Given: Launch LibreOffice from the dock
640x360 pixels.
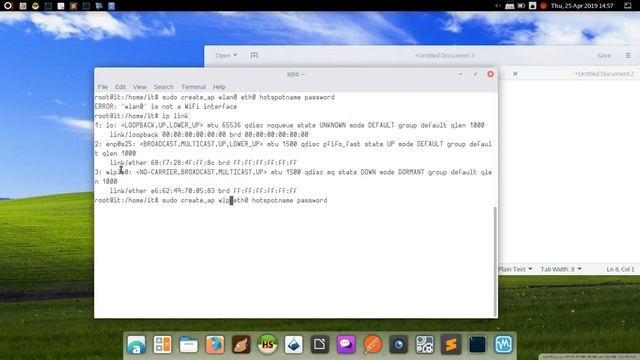Looking at the screenshot, I should pyautogui.click(x=320, y=344).
